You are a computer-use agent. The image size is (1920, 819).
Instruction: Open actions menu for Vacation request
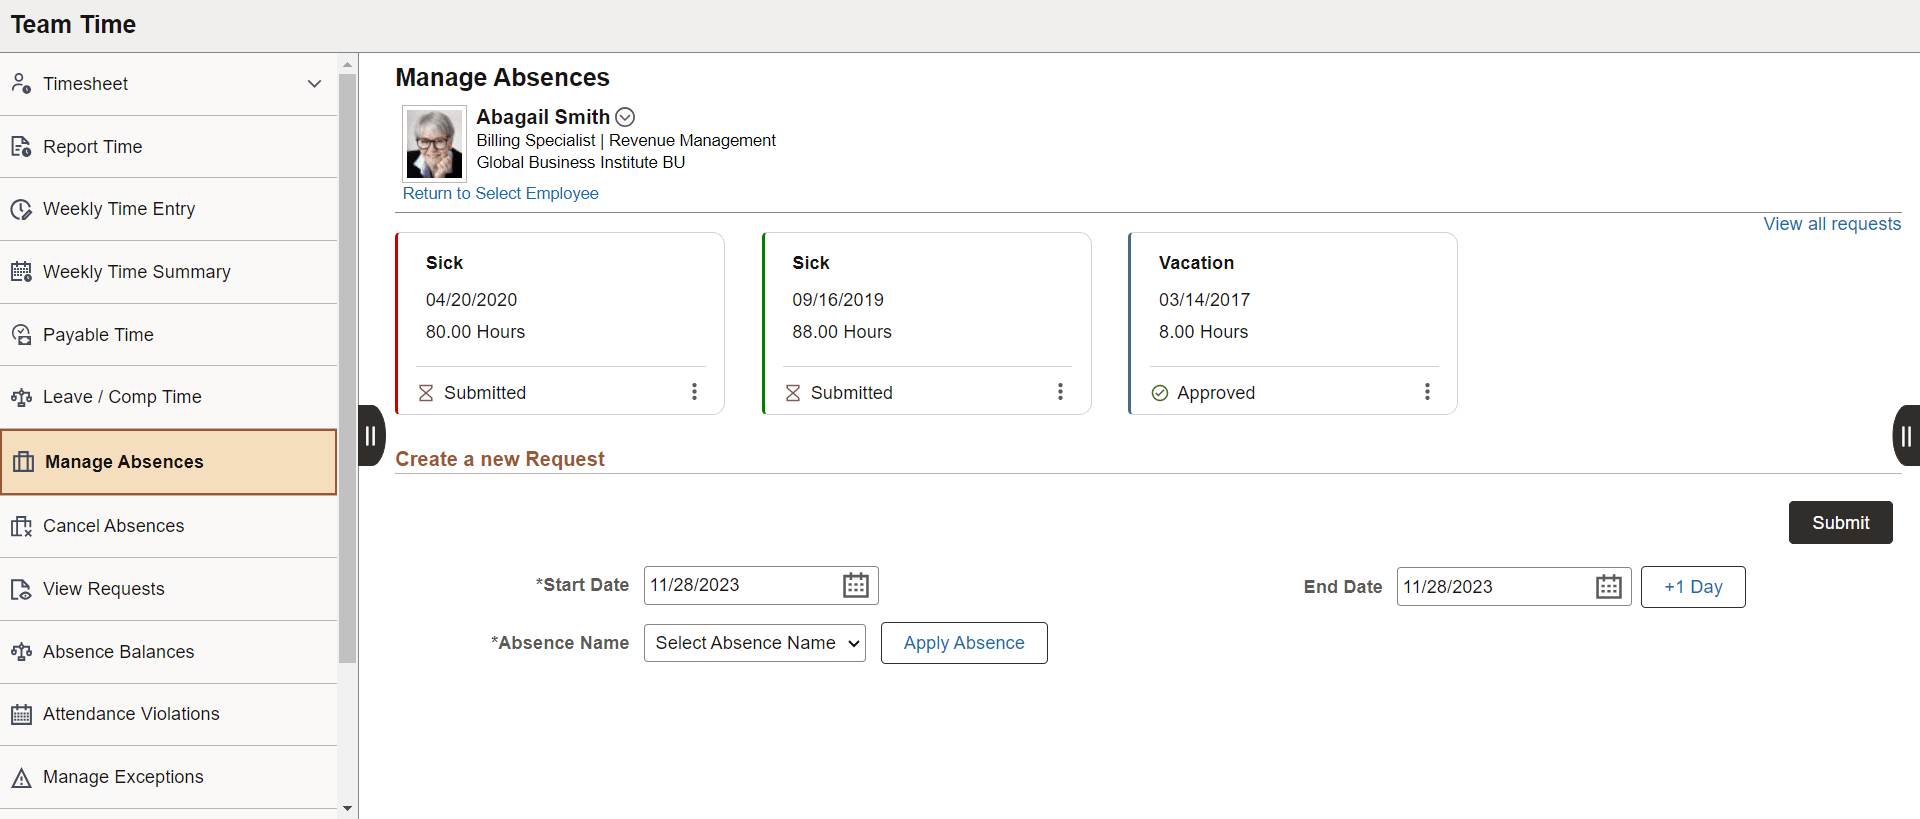[1427, 392]
